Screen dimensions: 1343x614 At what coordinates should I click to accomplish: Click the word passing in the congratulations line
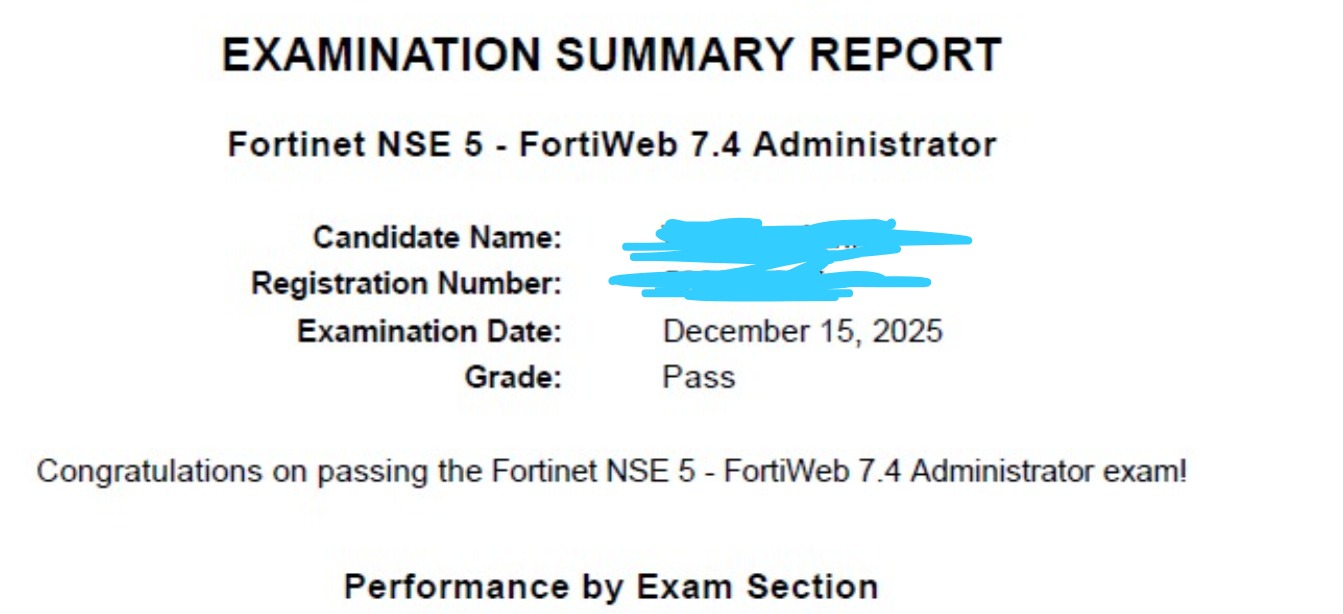point(377,471)
